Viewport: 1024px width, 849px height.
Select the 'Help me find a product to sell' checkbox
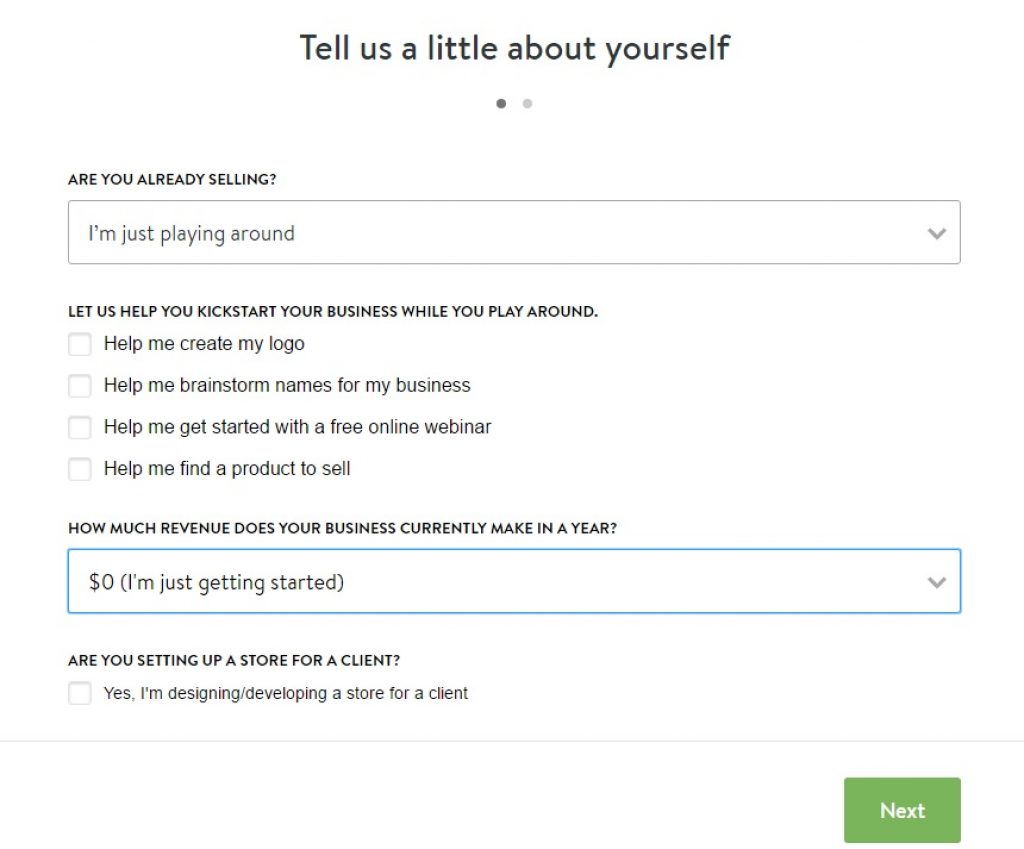coord(80,469)
